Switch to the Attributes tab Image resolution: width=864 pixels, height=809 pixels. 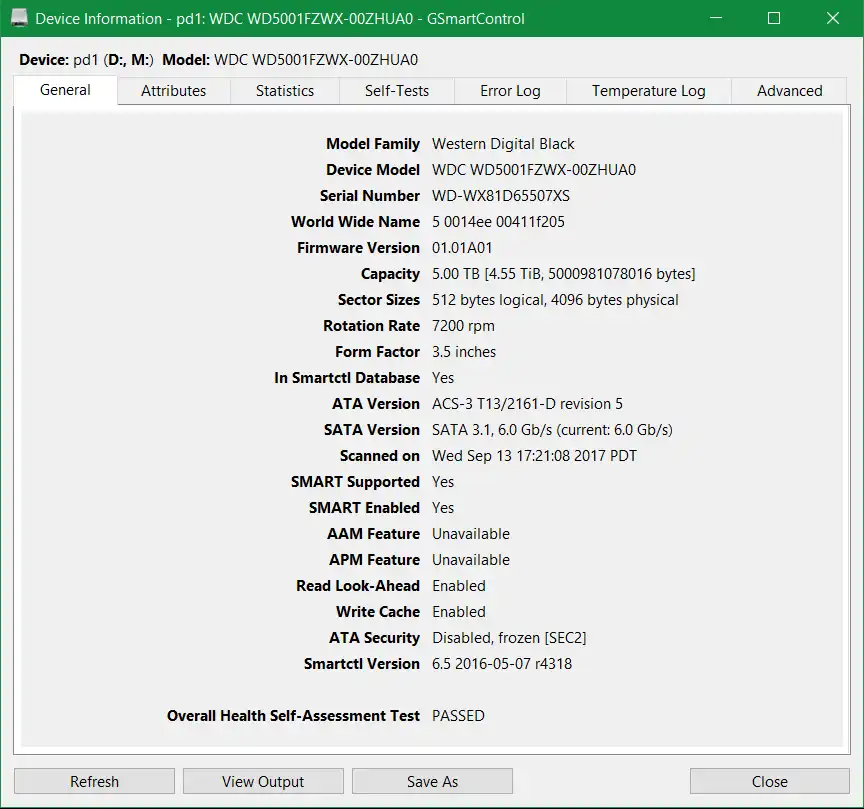coord(172,90)
